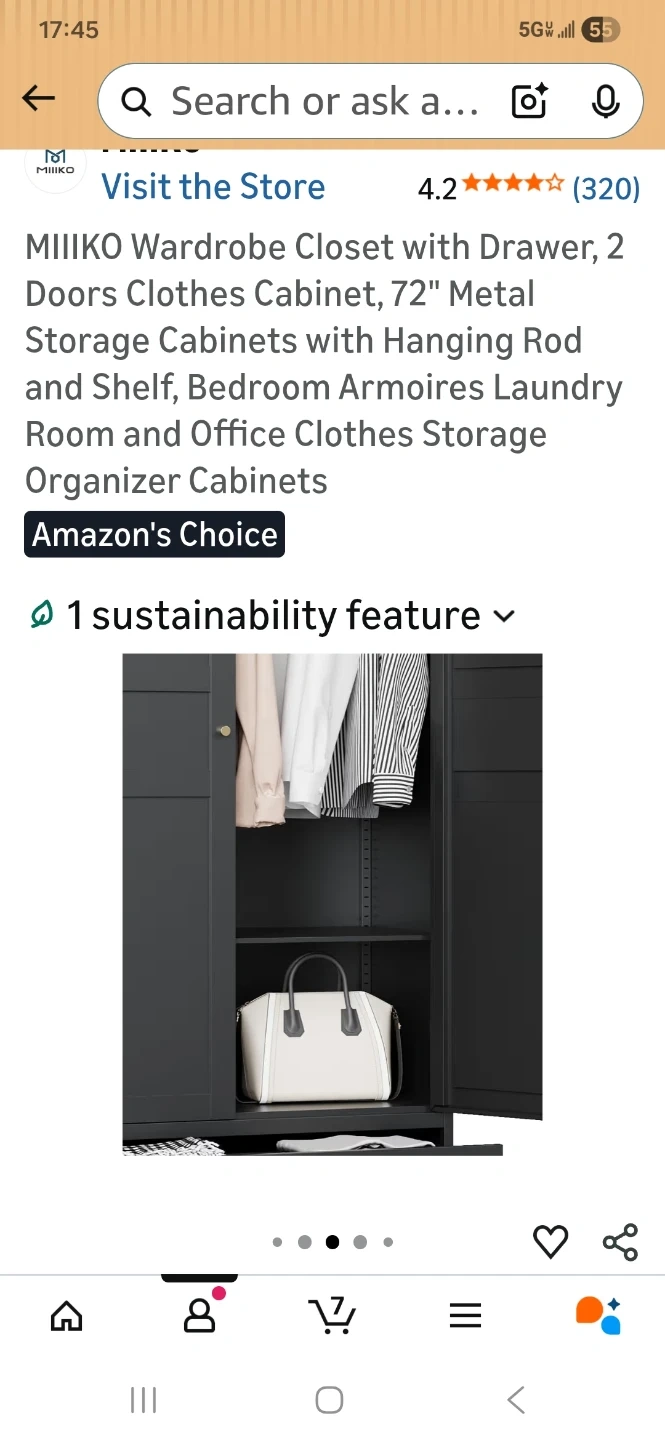Image resolution: width=665 pixels, height=1440 pixels.
Task: Launch the Rufus AI assistant icon
Action: point(599,1315)
